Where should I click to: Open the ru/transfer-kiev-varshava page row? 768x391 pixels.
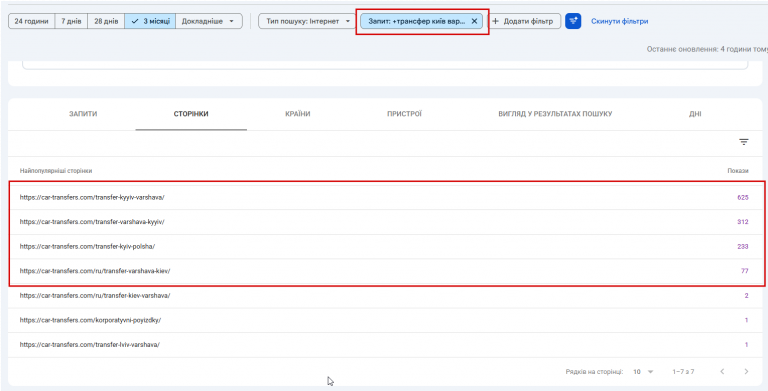click(x=386, y=296)
